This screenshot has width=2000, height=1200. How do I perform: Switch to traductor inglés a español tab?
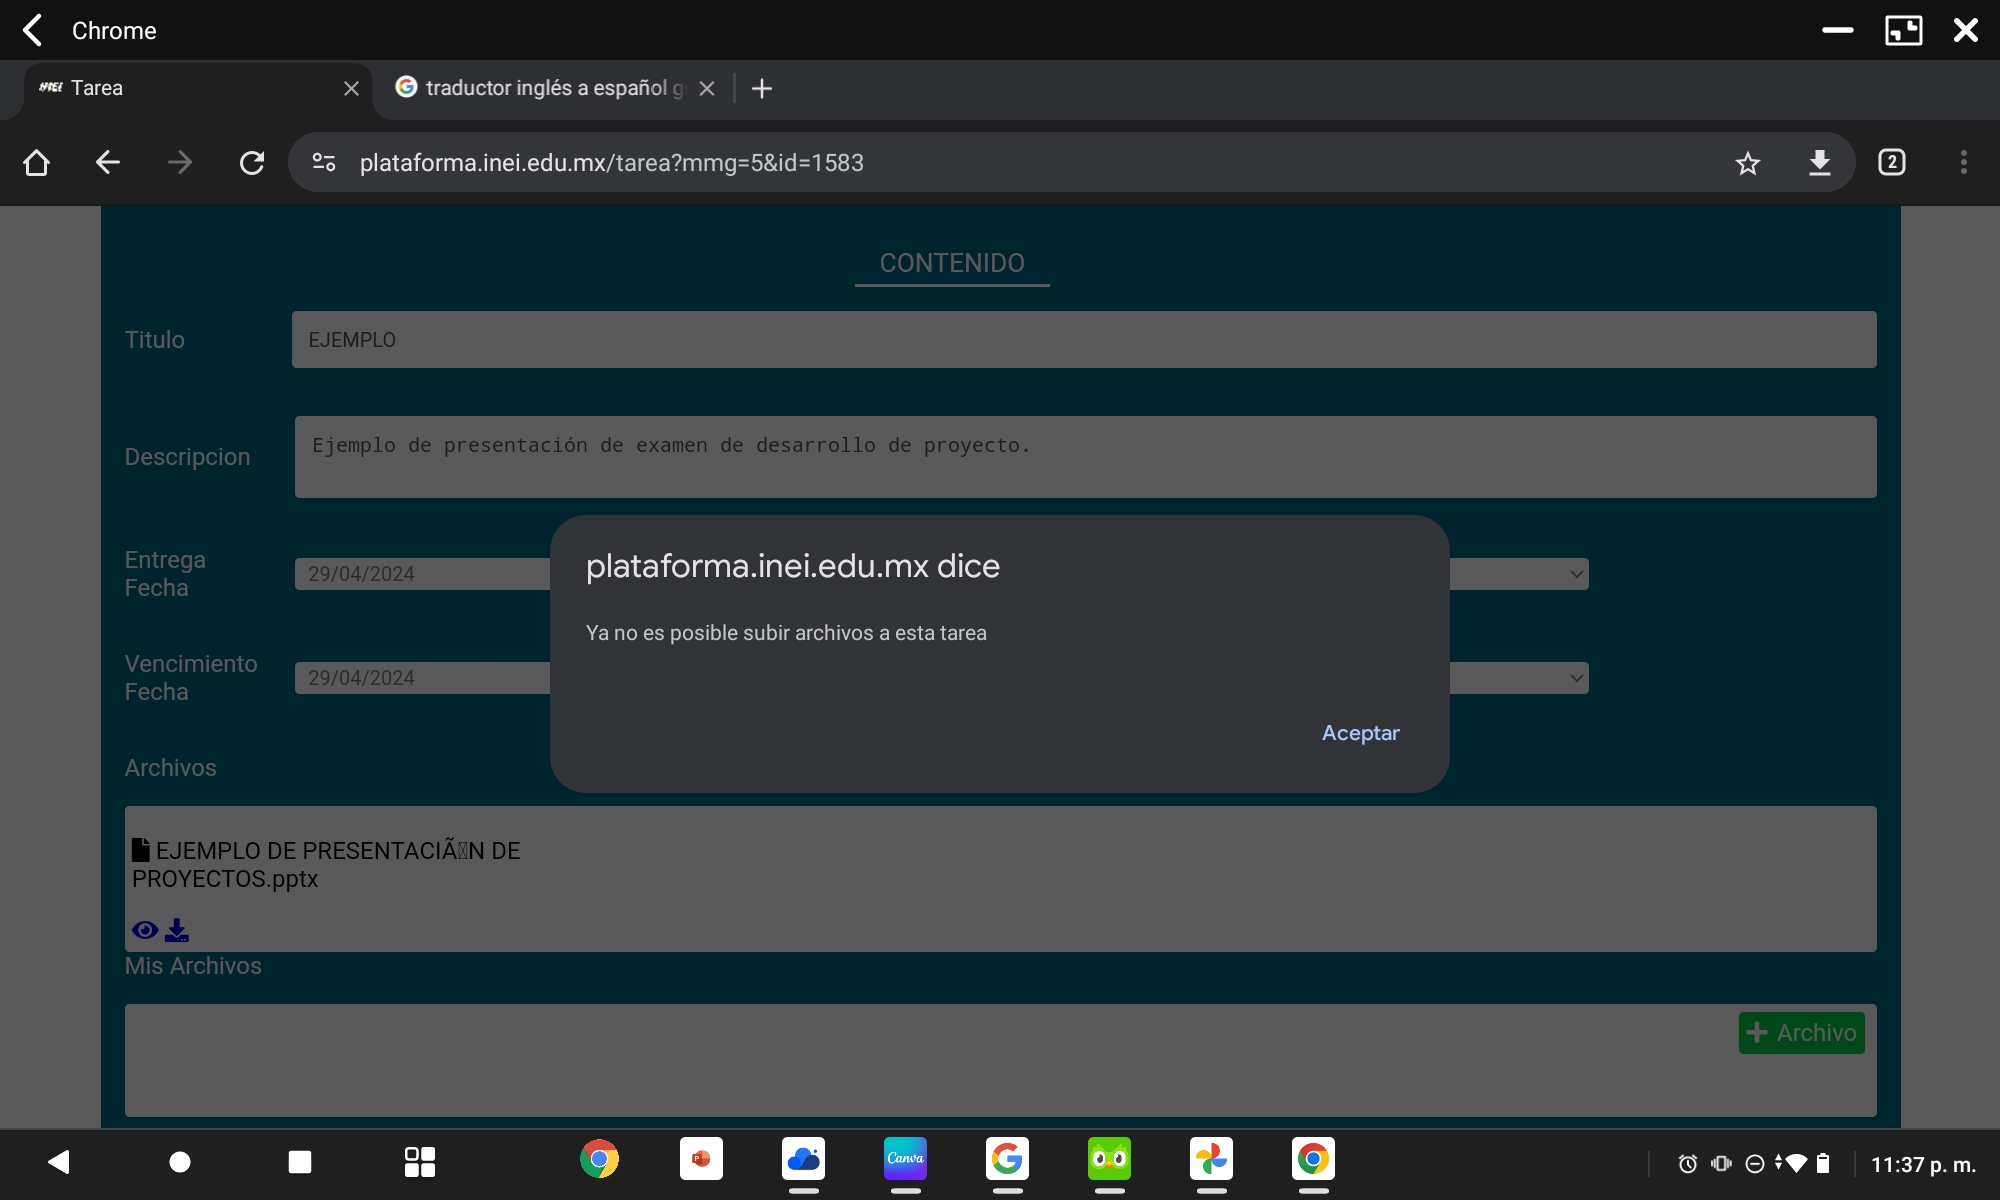tap(545, 88)
